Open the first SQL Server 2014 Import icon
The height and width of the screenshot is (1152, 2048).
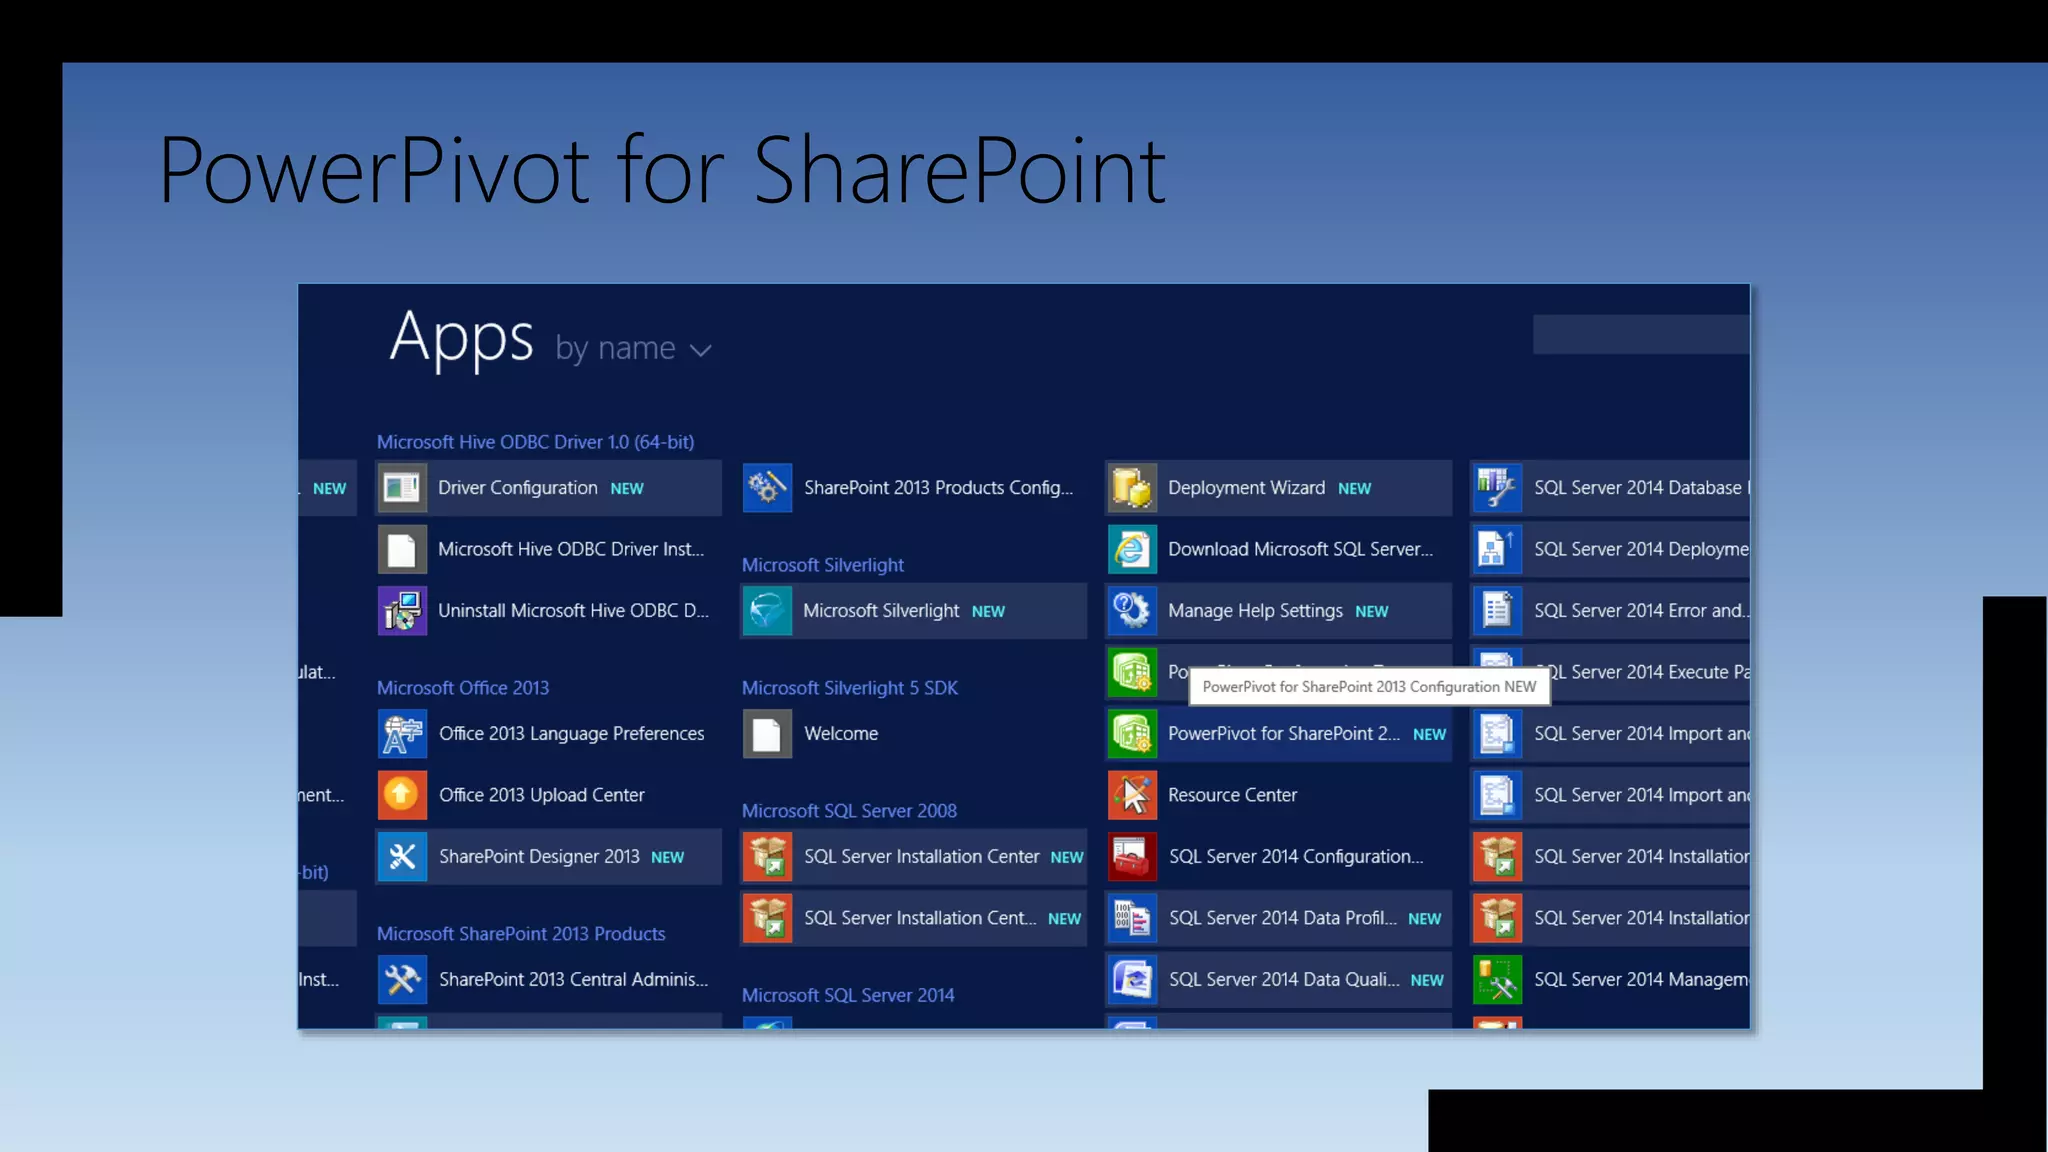tap(1497, 733)
